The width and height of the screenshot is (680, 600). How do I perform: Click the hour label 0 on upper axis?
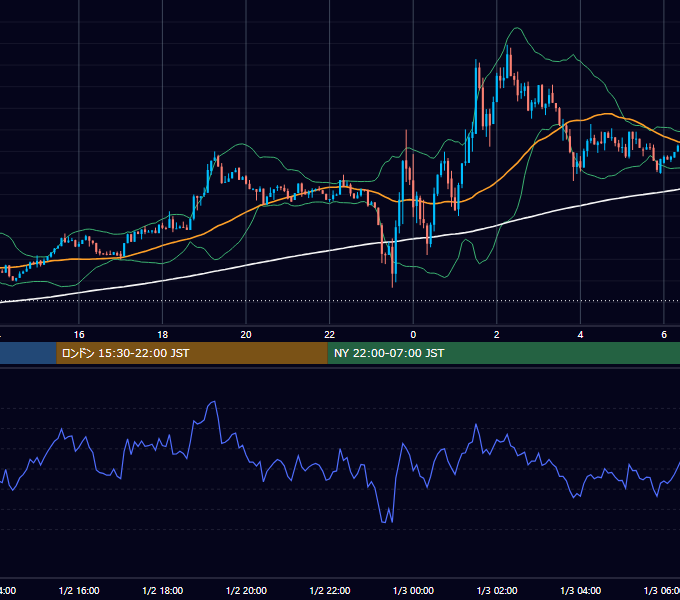tap(413, 335)
